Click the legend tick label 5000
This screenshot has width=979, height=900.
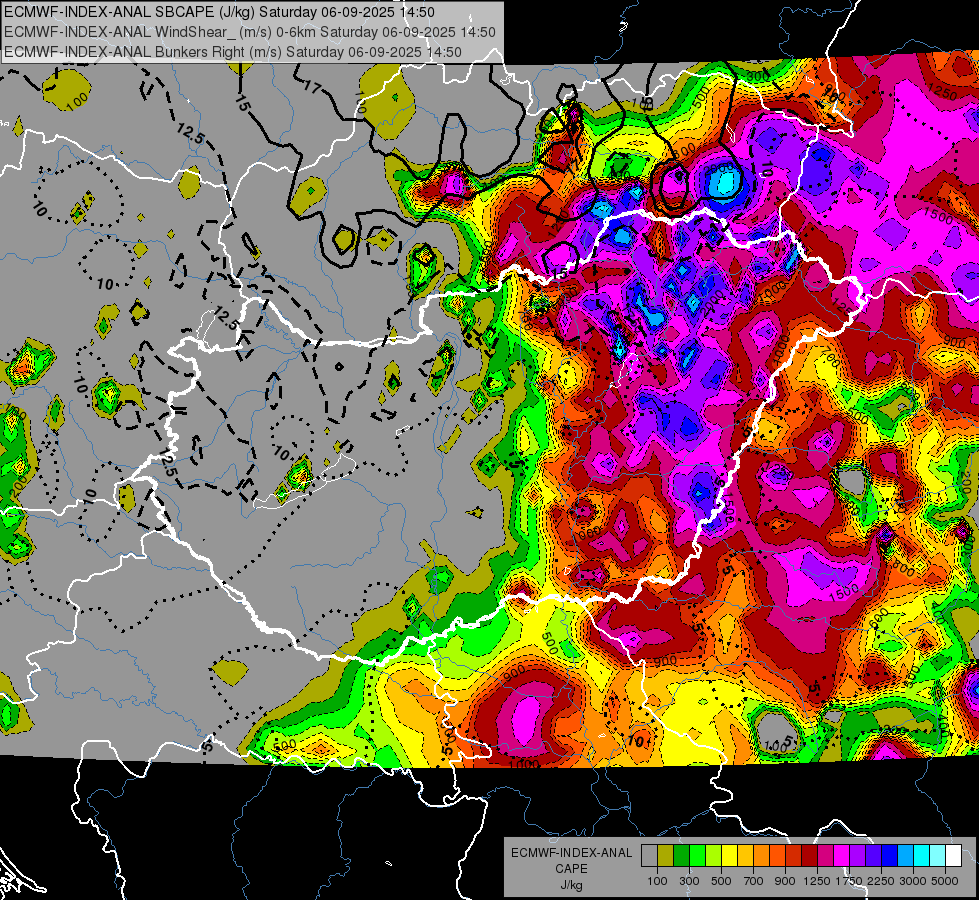pyautogui.click(x=945, y=881)
